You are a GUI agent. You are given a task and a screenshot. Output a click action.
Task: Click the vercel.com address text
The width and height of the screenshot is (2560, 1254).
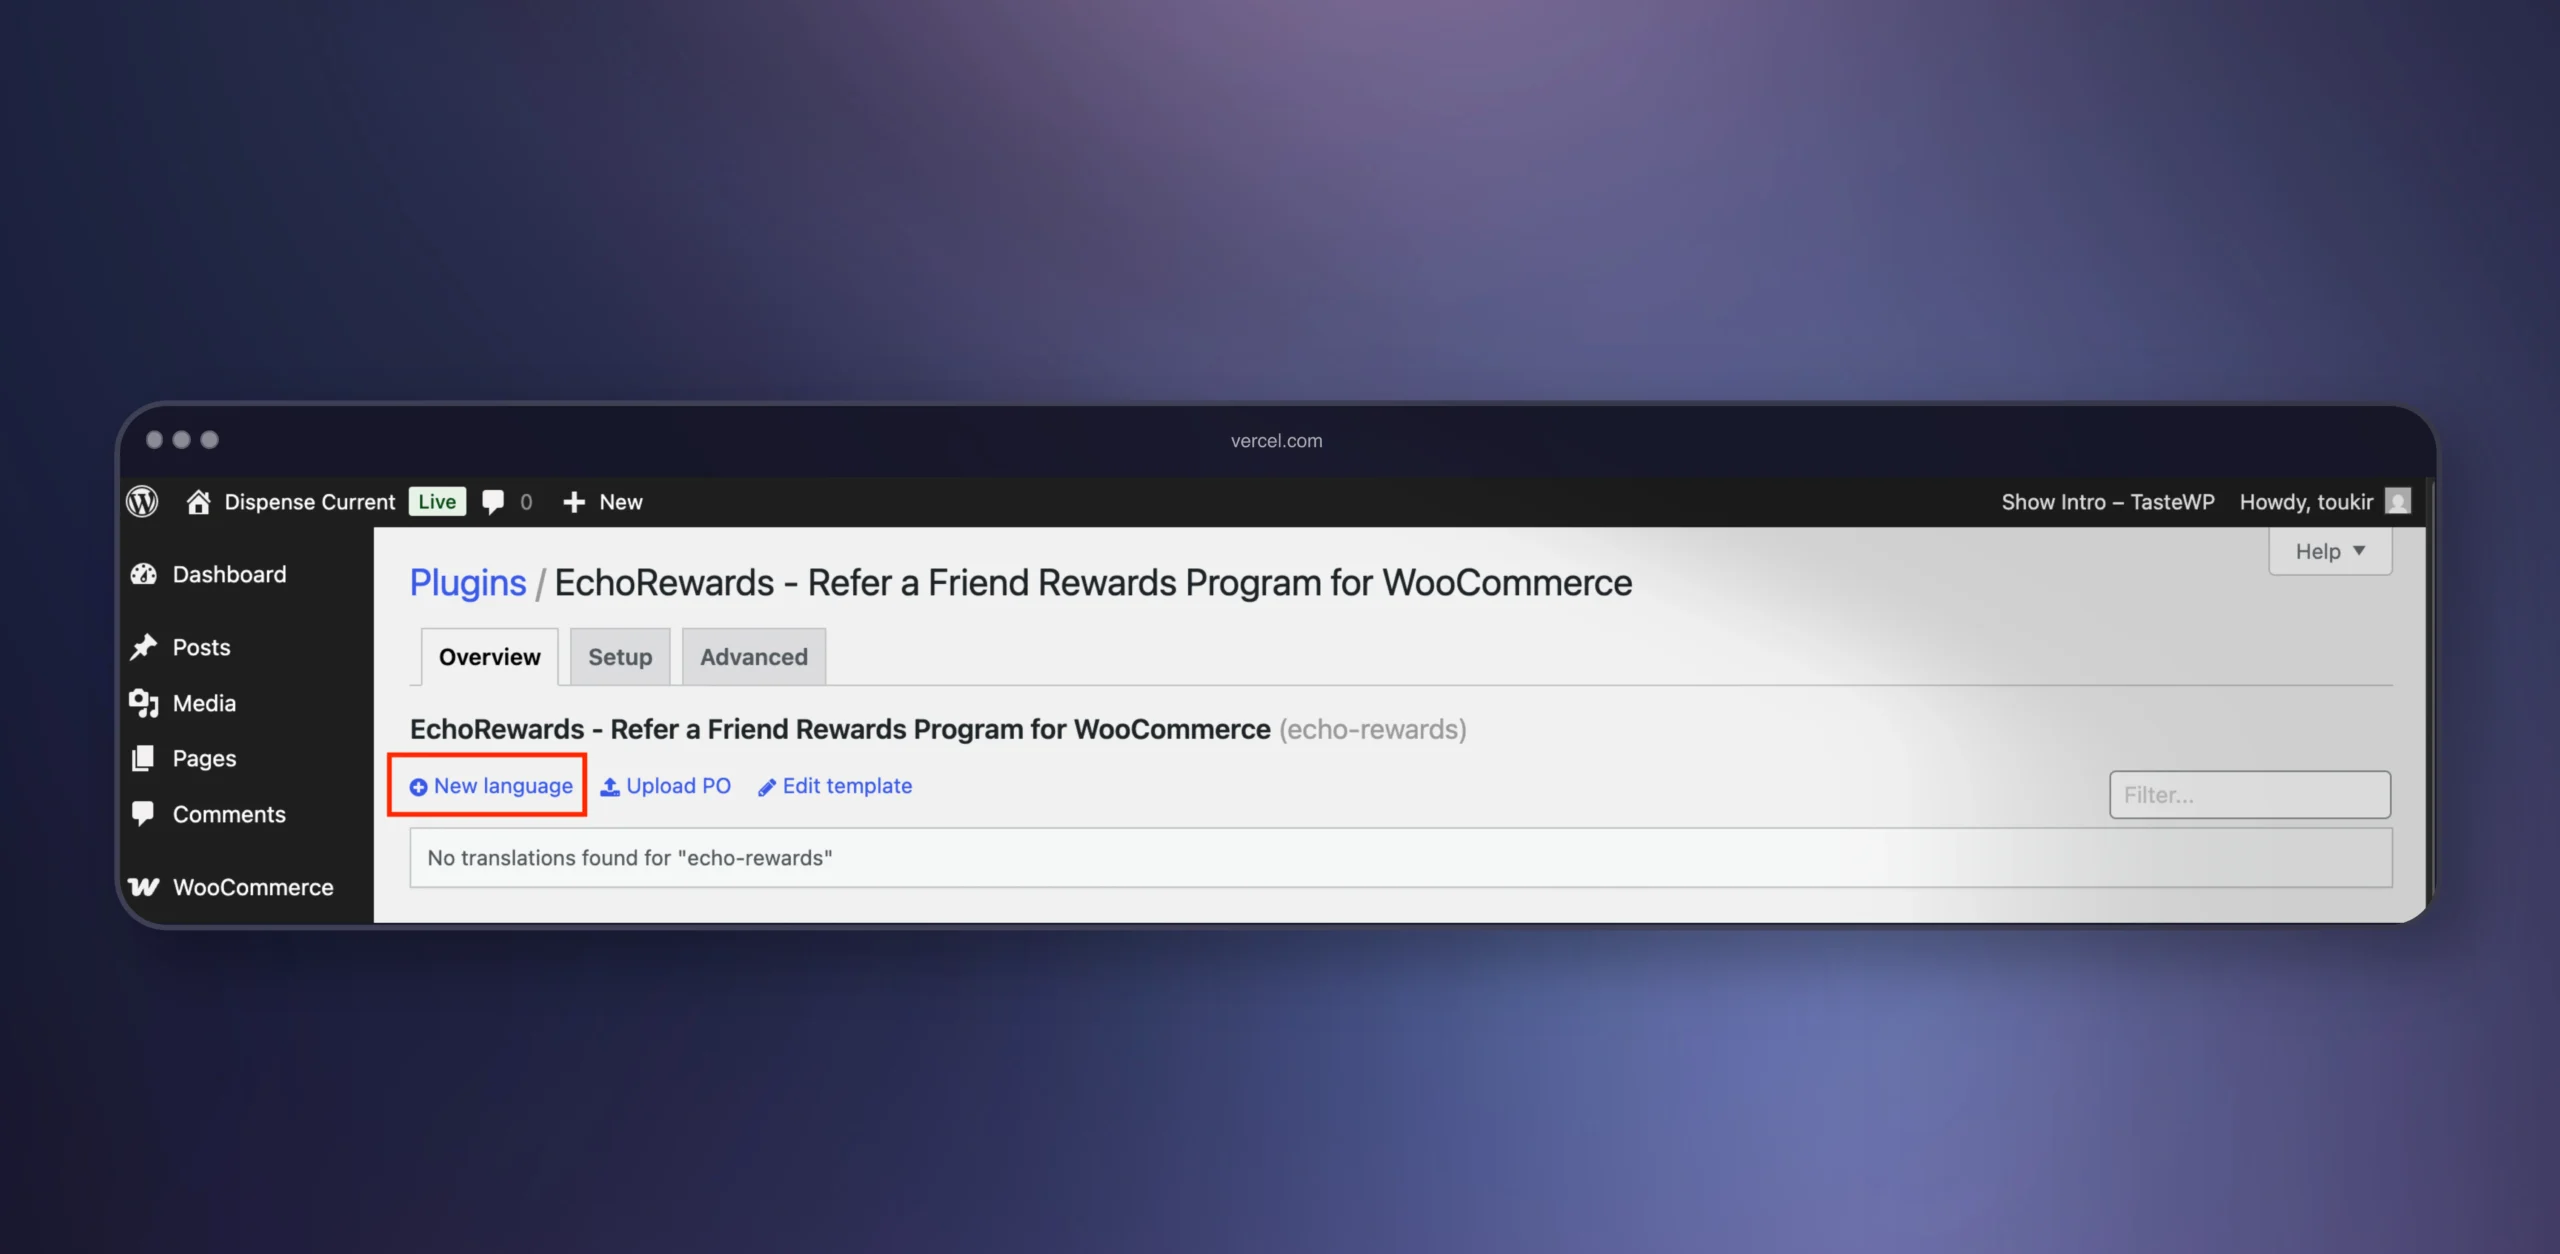[1276, 440]
